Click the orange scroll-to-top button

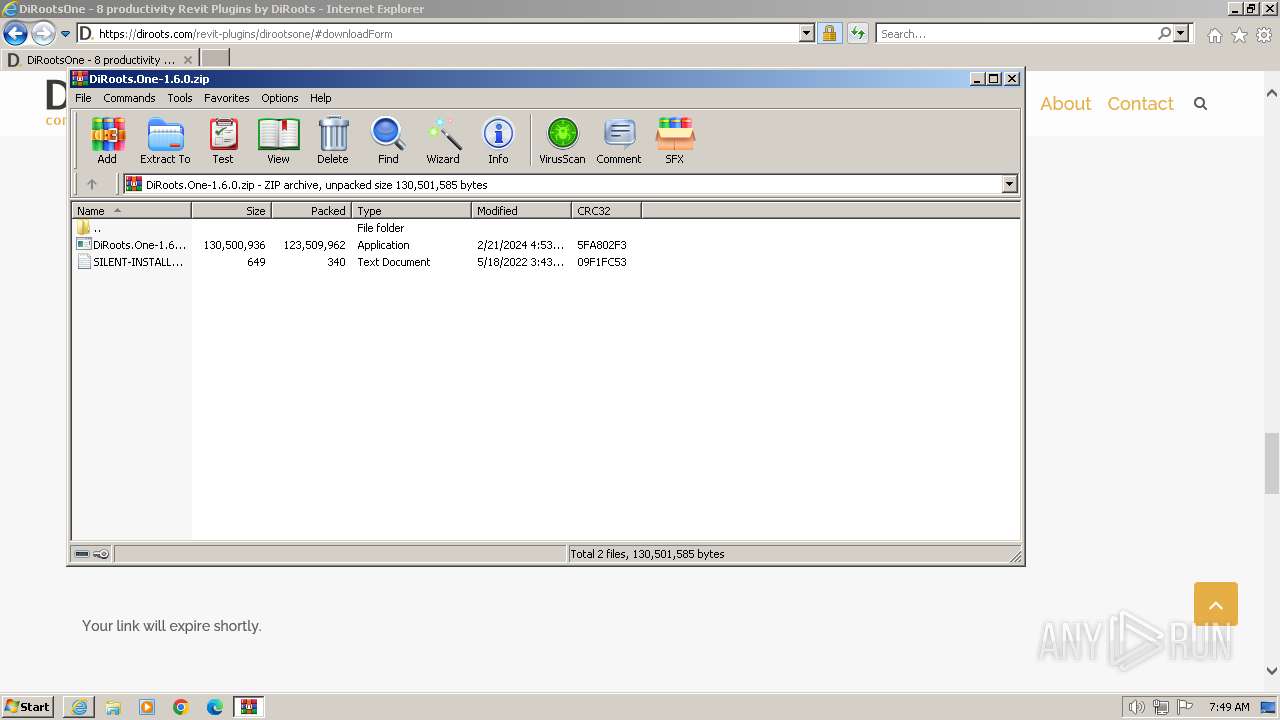point(1216,604)
